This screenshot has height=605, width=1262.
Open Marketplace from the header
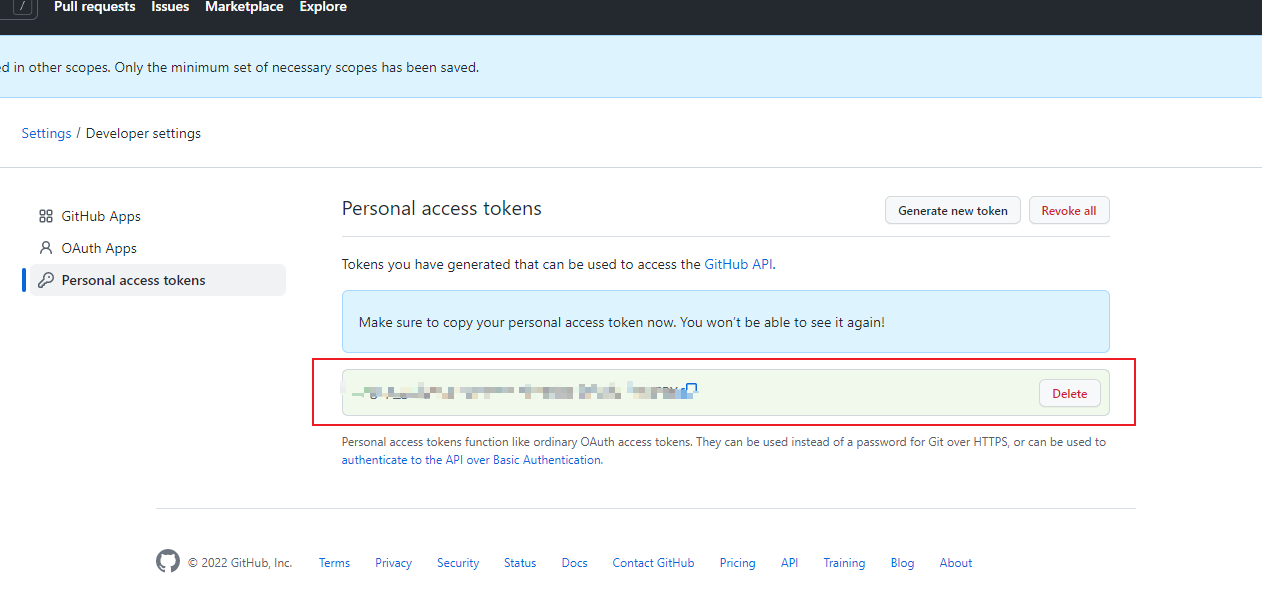pyautogui.click(x=244, y=7)
